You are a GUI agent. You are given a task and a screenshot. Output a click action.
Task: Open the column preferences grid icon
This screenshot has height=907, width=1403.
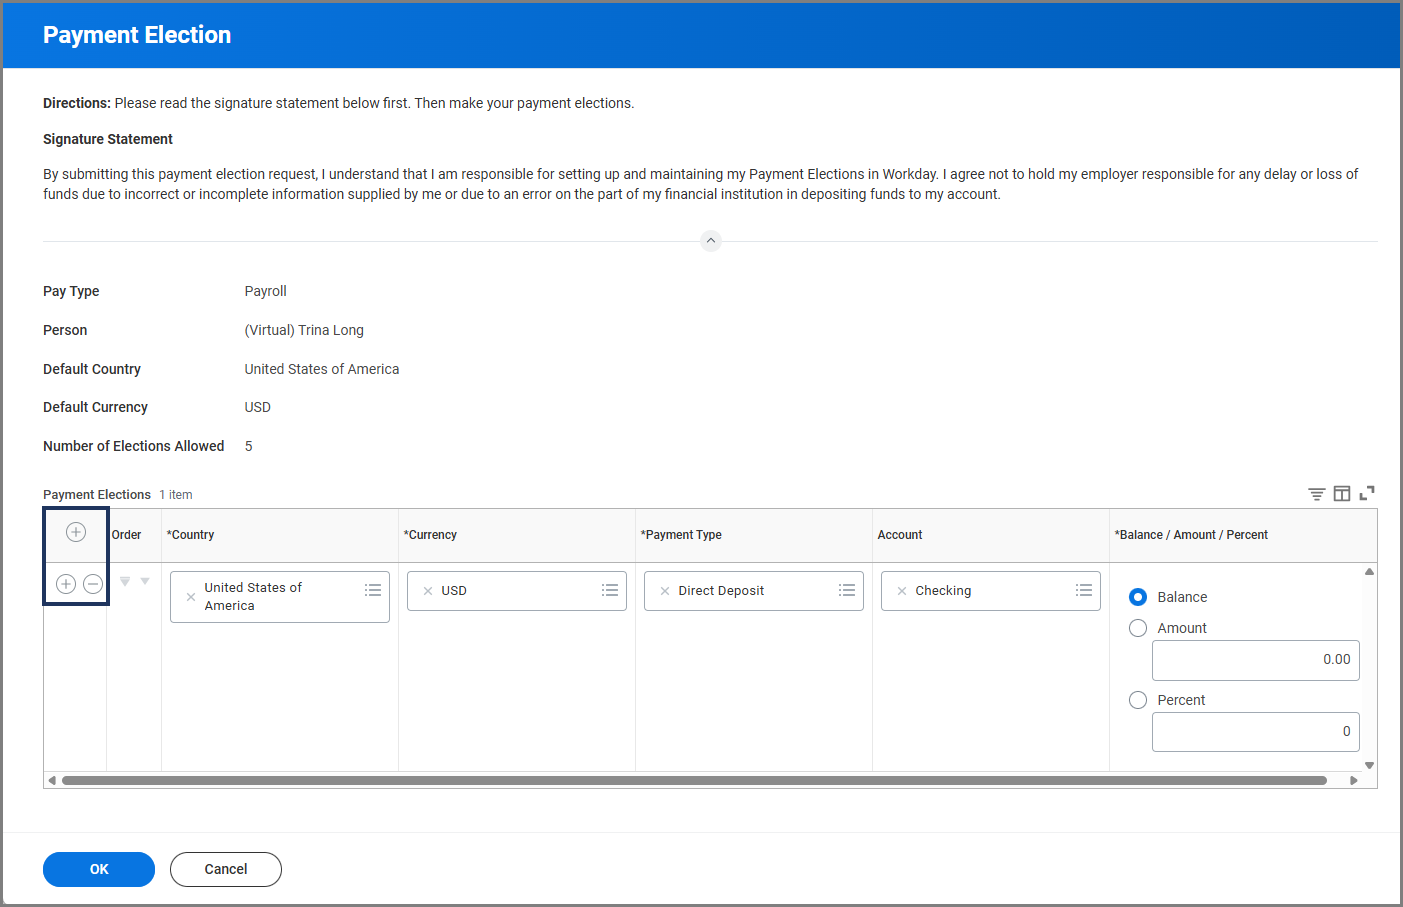(1342, 494)
